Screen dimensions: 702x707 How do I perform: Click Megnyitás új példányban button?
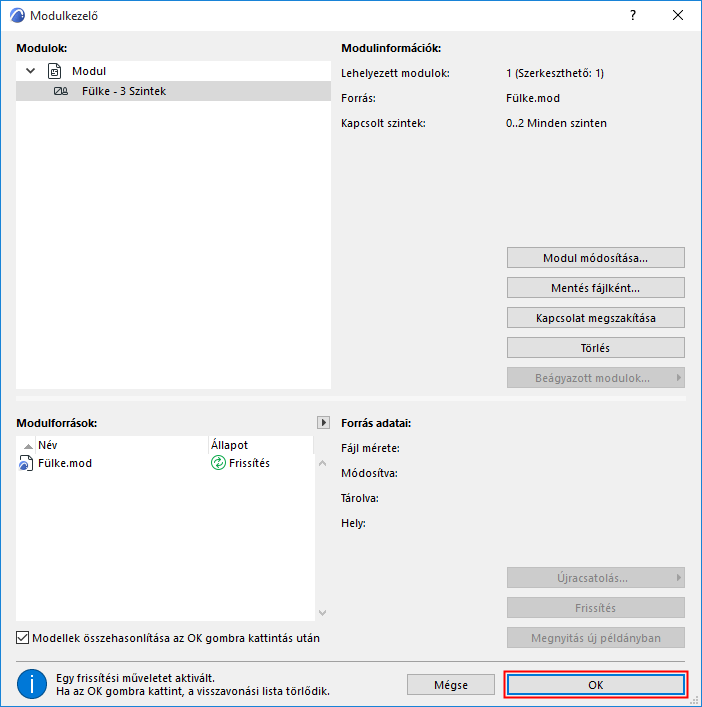point(595,638)
